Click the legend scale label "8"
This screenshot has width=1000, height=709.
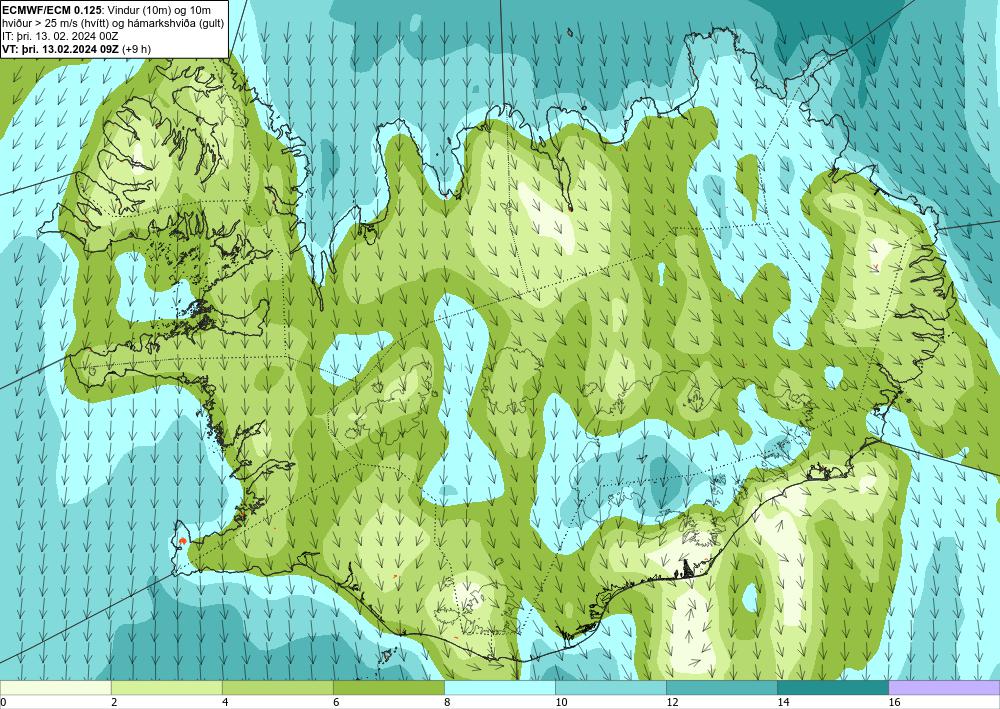coord(447,702)
